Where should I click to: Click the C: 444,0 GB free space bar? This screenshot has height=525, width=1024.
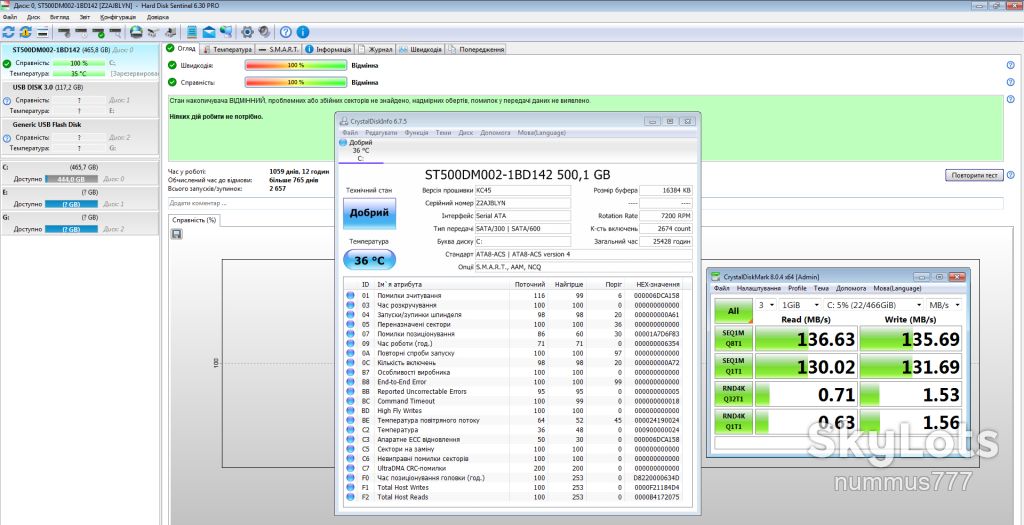tap(71, 179)
